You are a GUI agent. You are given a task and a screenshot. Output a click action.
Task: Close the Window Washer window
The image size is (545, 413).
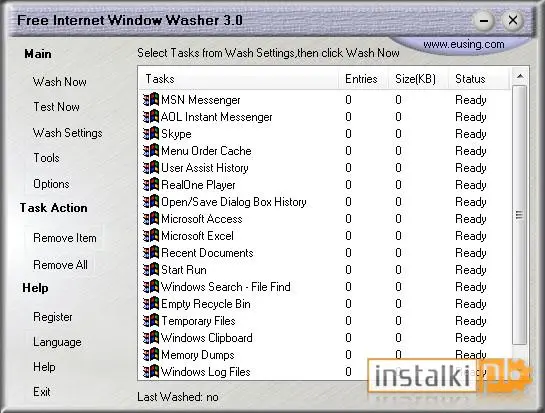pos(513,21)
